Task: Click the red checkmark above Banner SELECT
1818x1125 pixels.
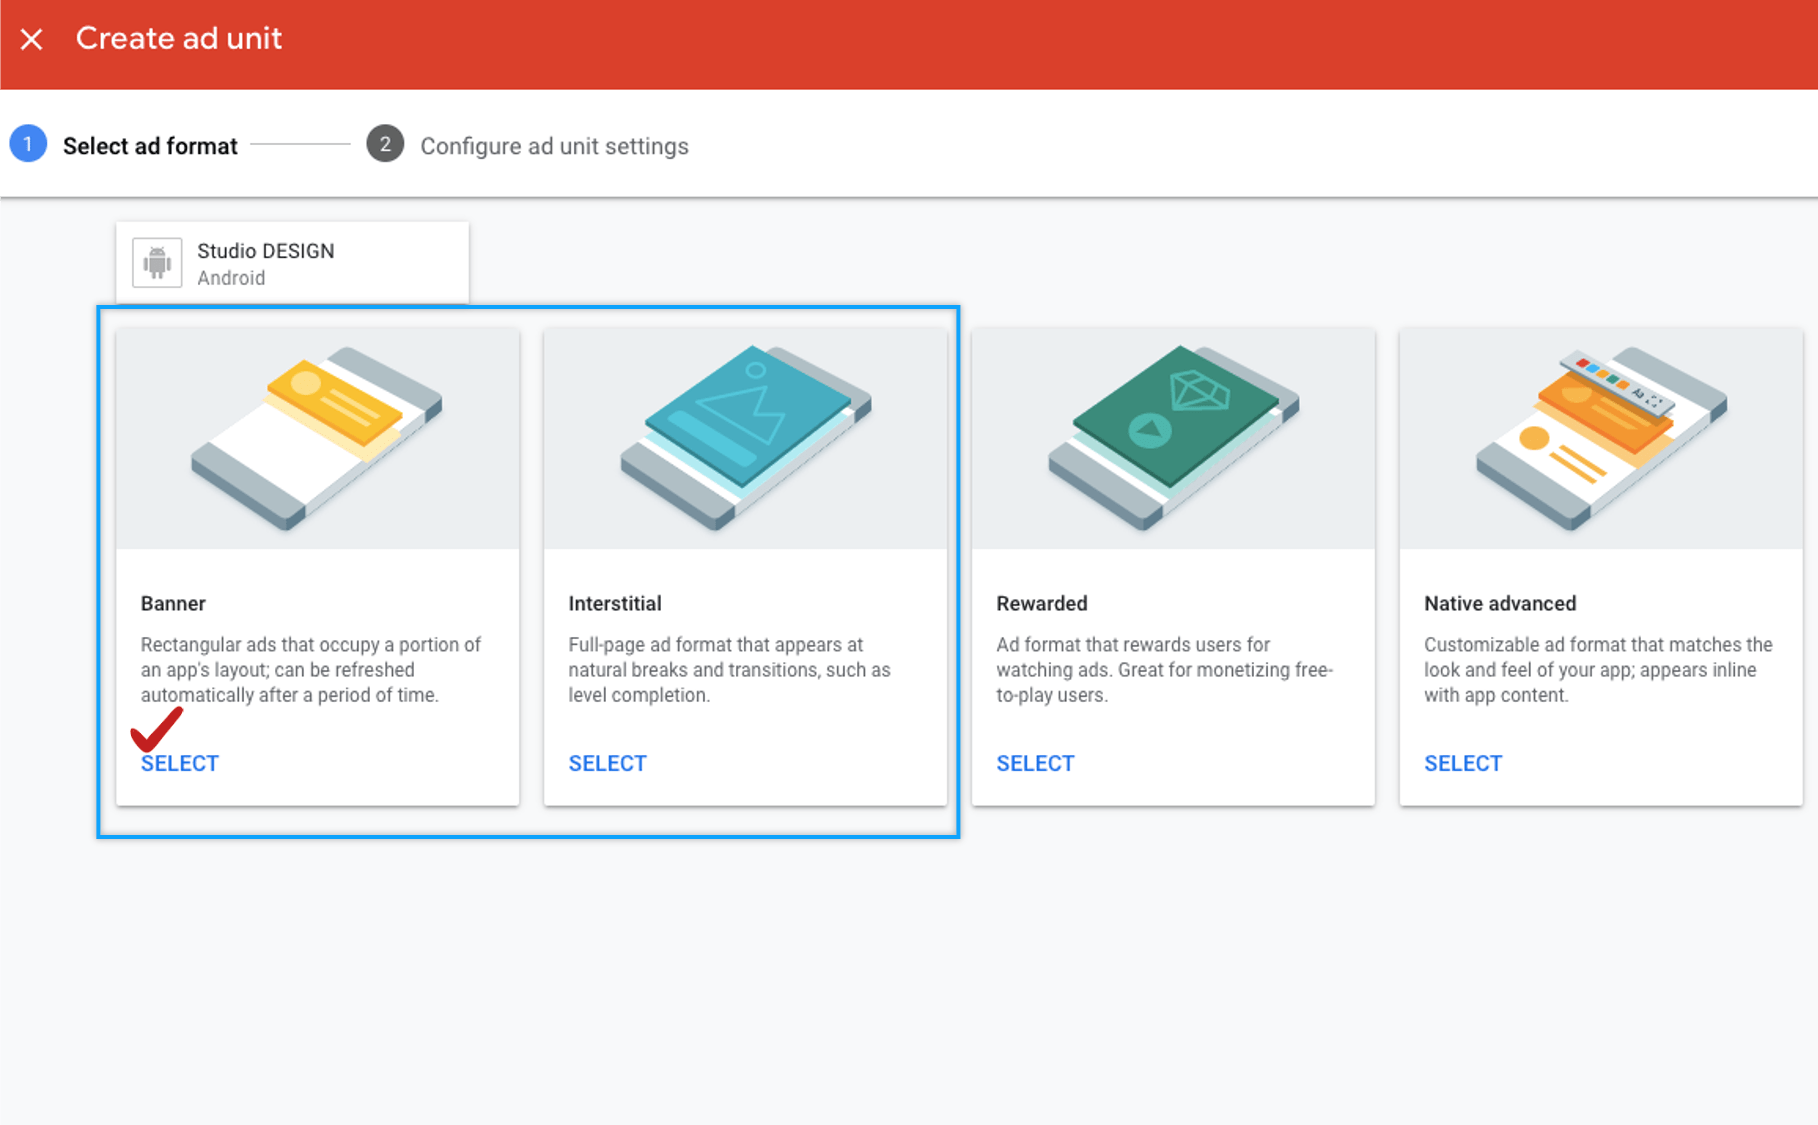Action: [156, 730]
